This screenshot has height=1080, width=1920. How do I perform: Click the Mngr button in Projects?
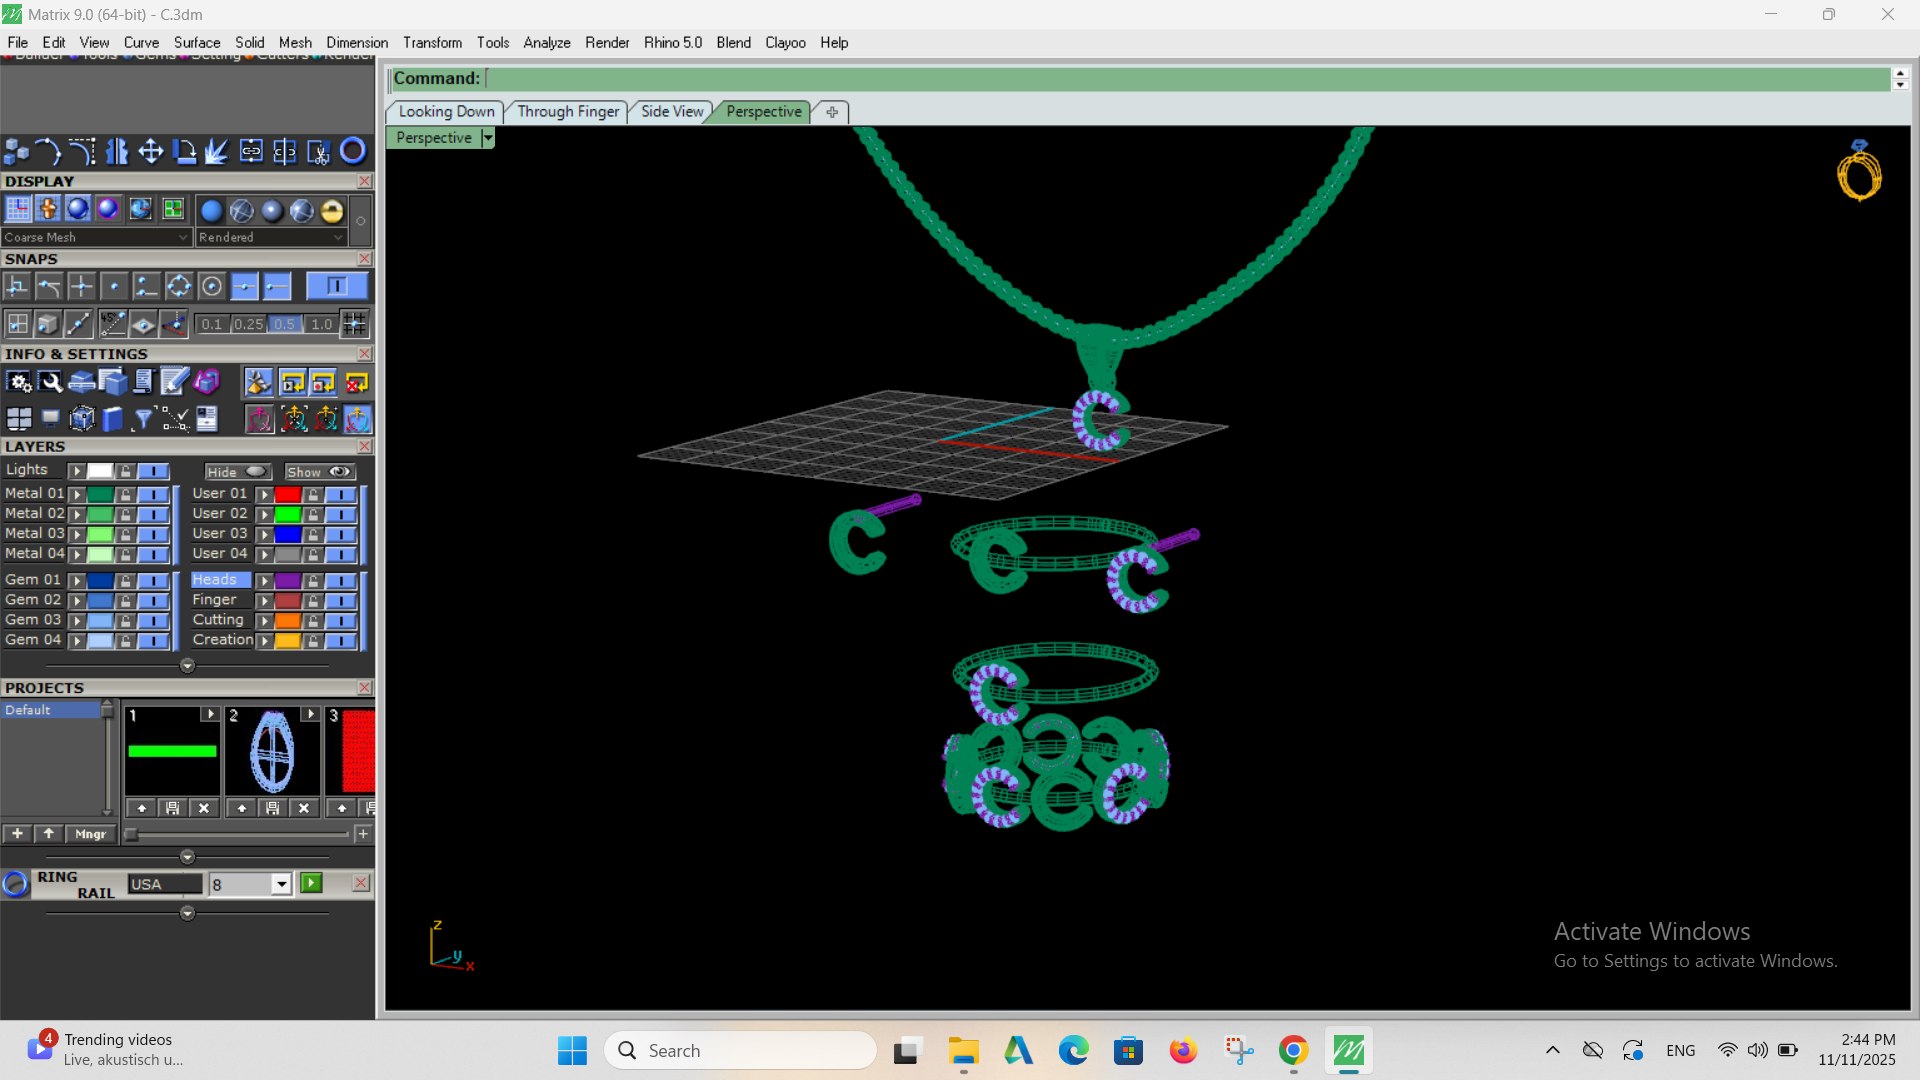90,834
